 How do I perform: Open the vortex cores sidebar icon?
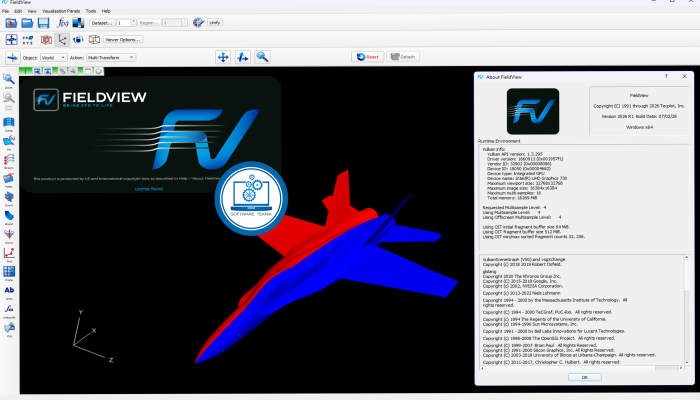tap(8, 236)
